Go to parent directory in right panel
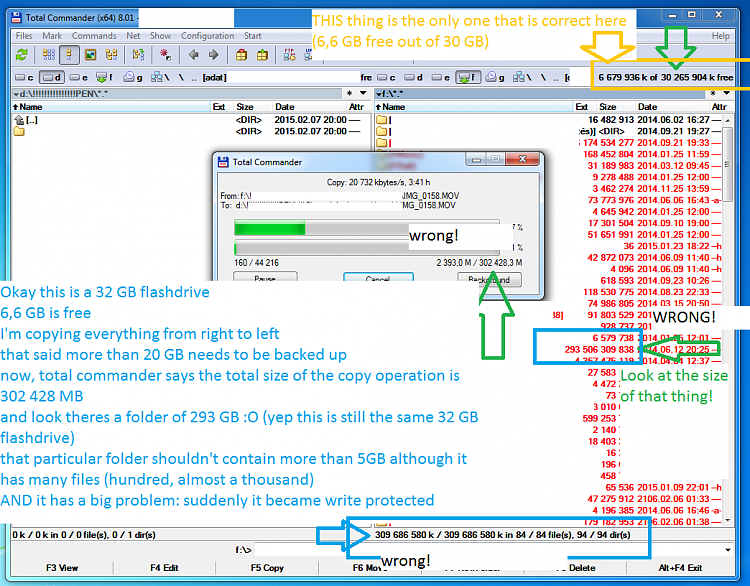 tap(556, 77)
